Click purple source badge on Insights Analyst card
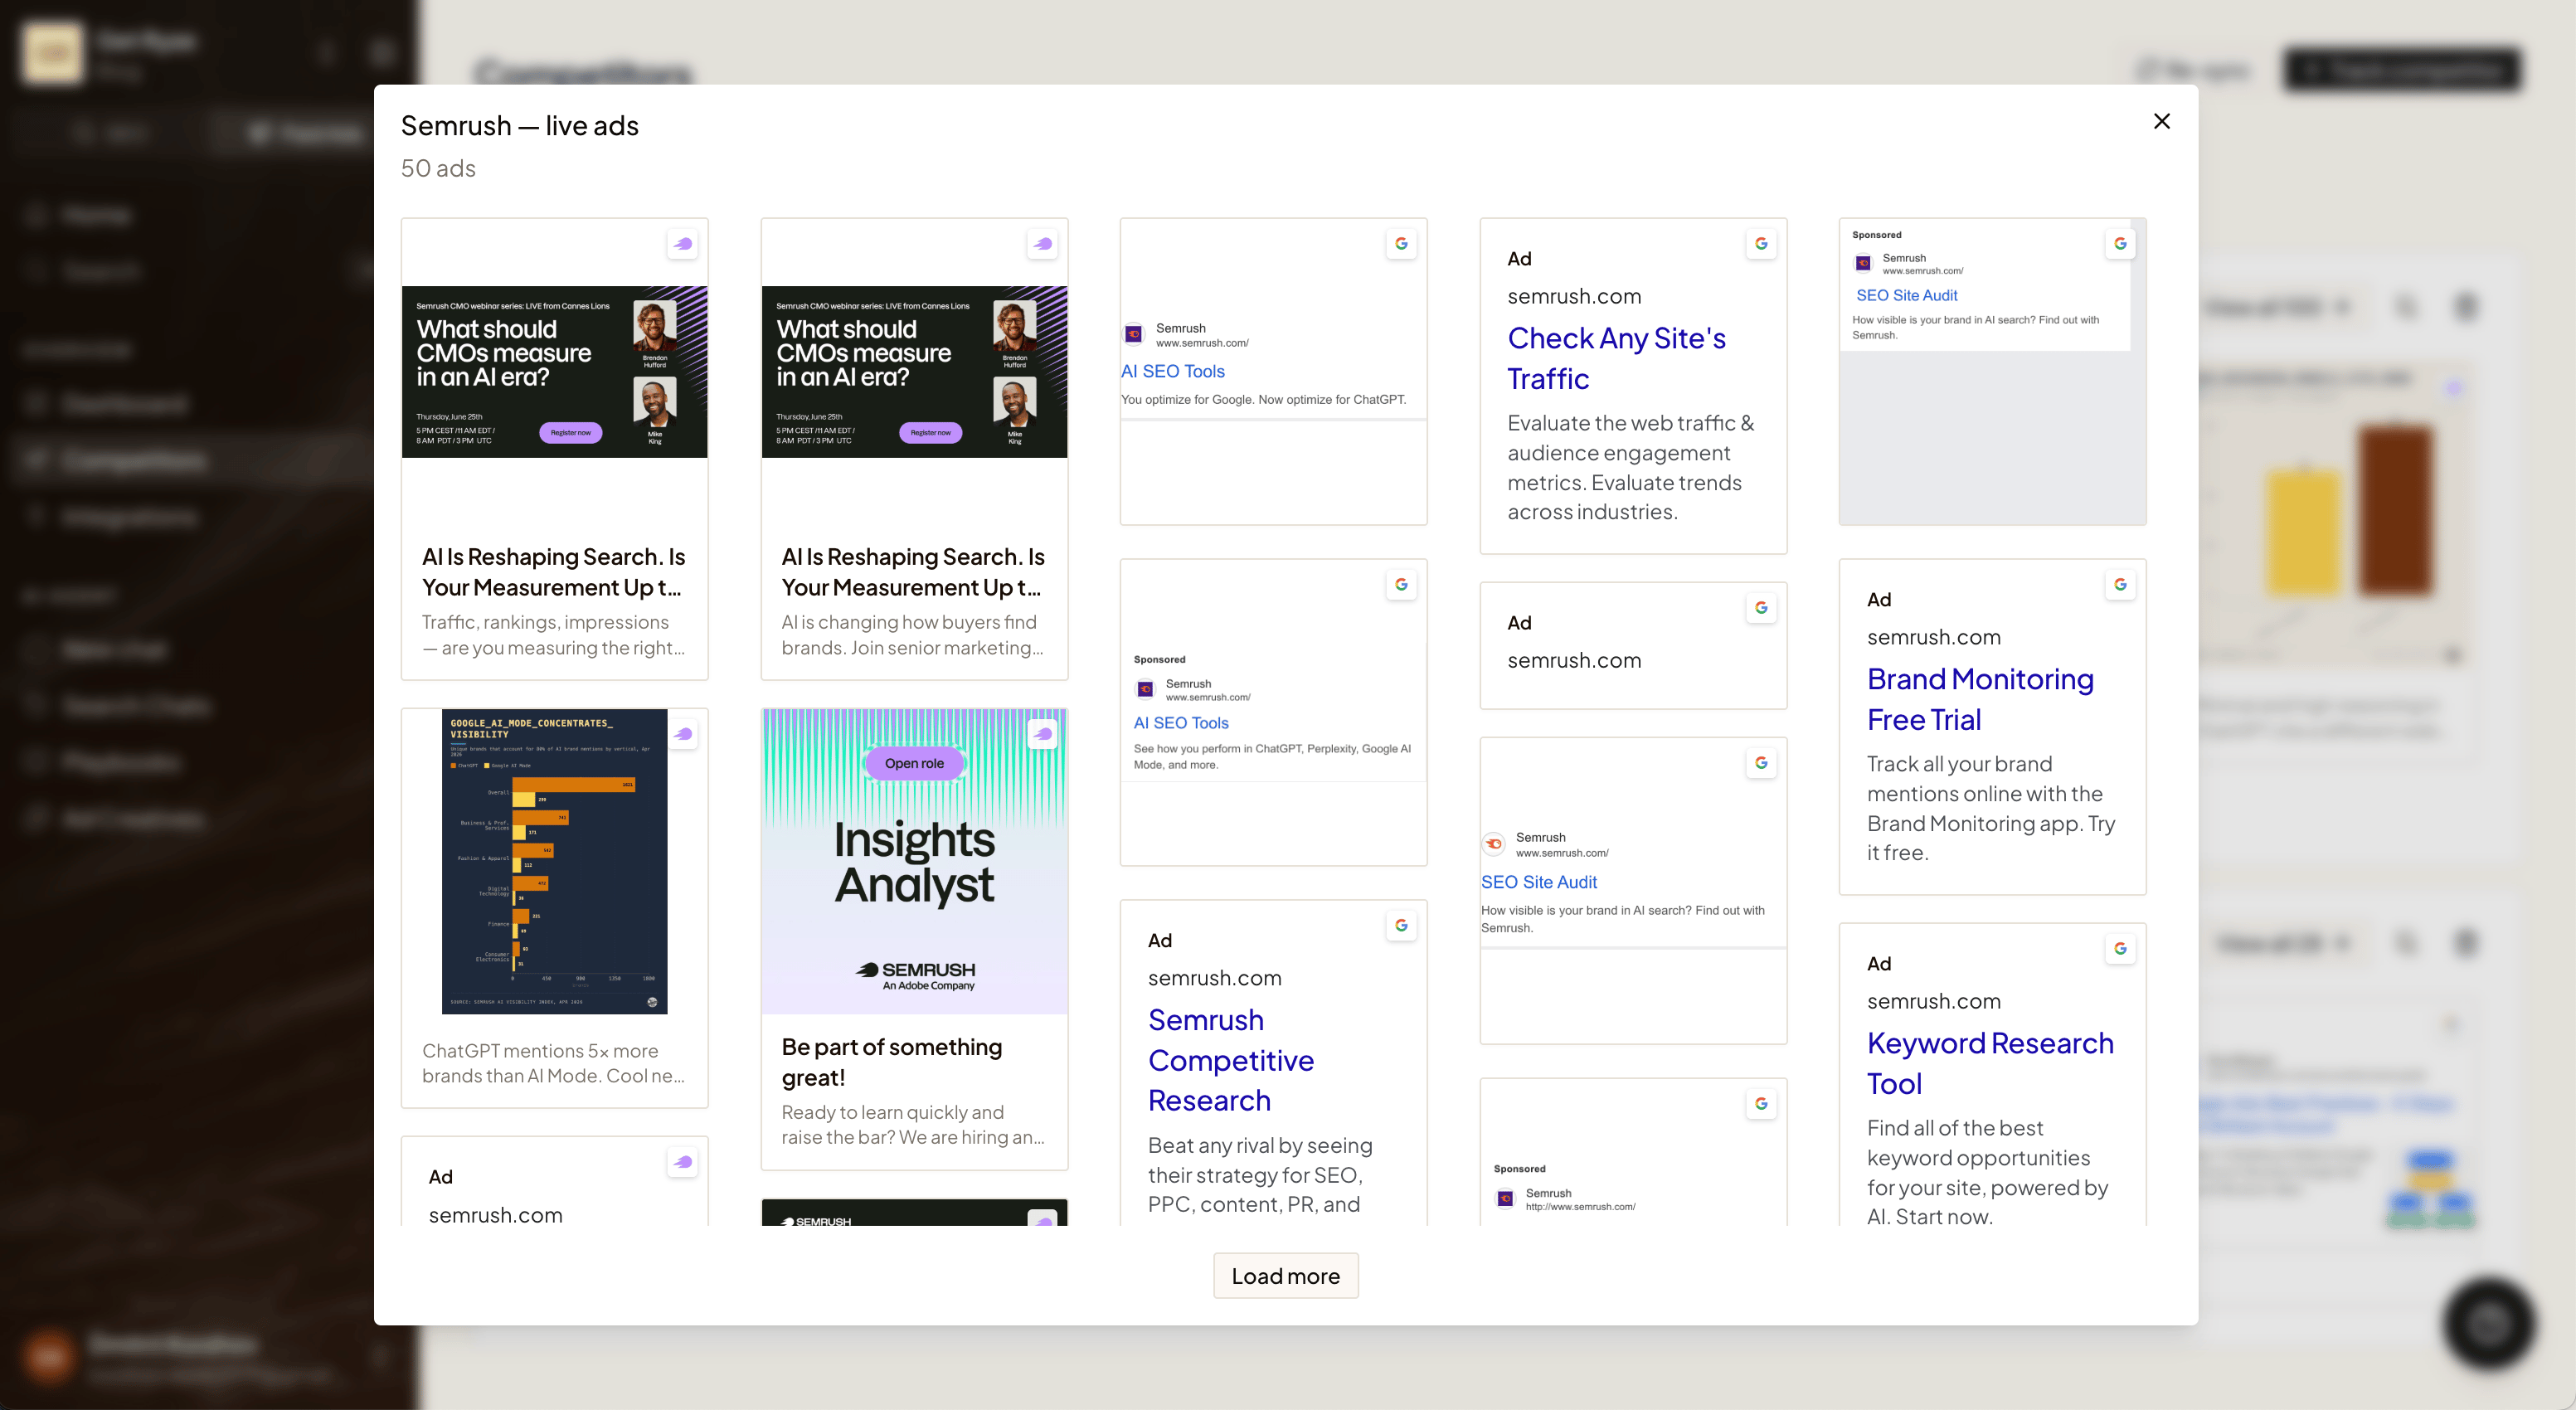Screen dimensions: 2576x1410 [x=1042, y=733]
